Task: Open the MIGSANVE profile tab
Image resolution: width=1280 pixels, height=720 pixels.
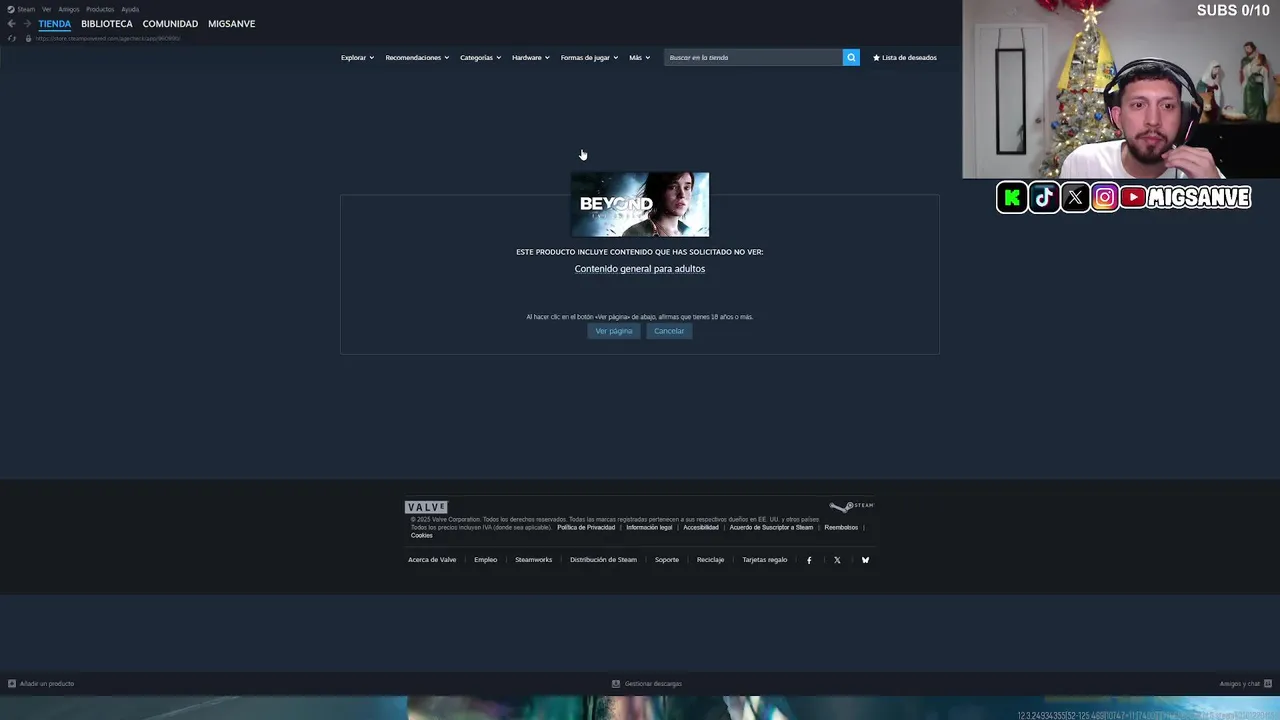Action: 231,23
